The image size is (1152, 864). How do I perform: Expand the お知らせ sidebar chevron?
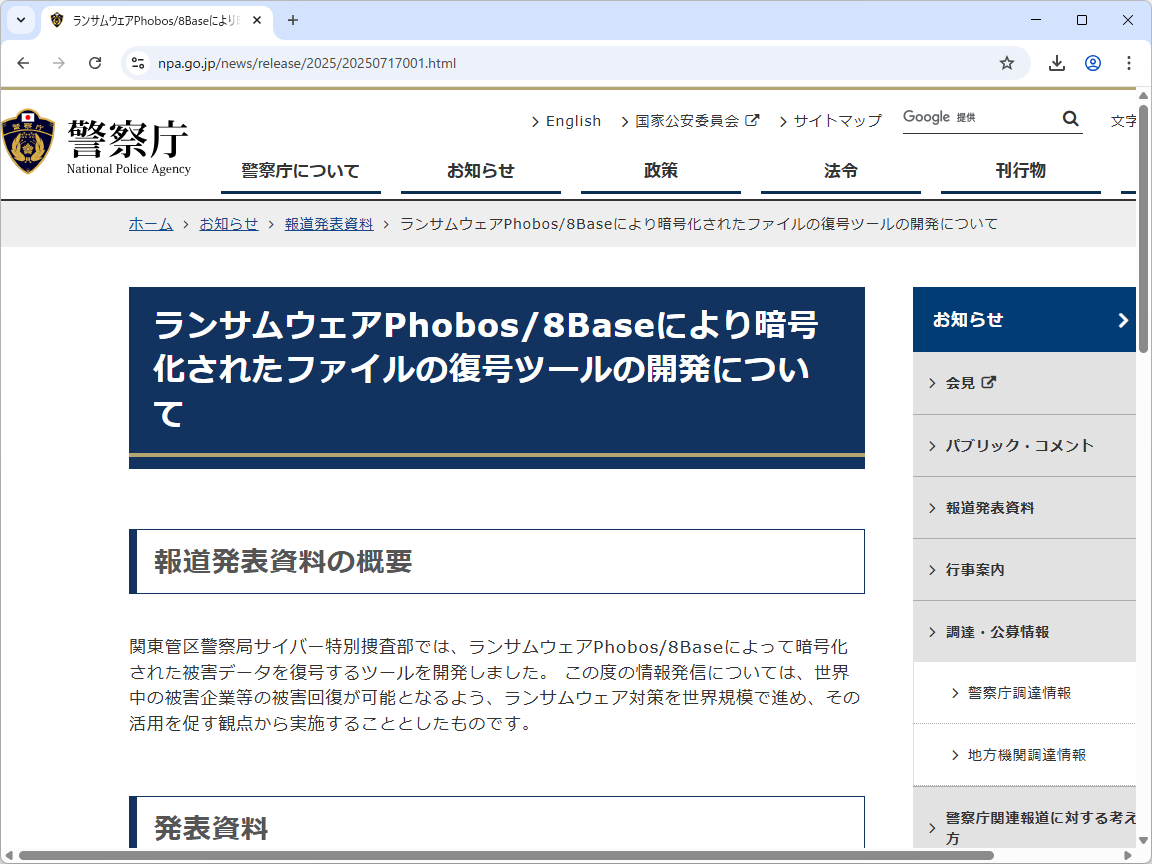1123,319
